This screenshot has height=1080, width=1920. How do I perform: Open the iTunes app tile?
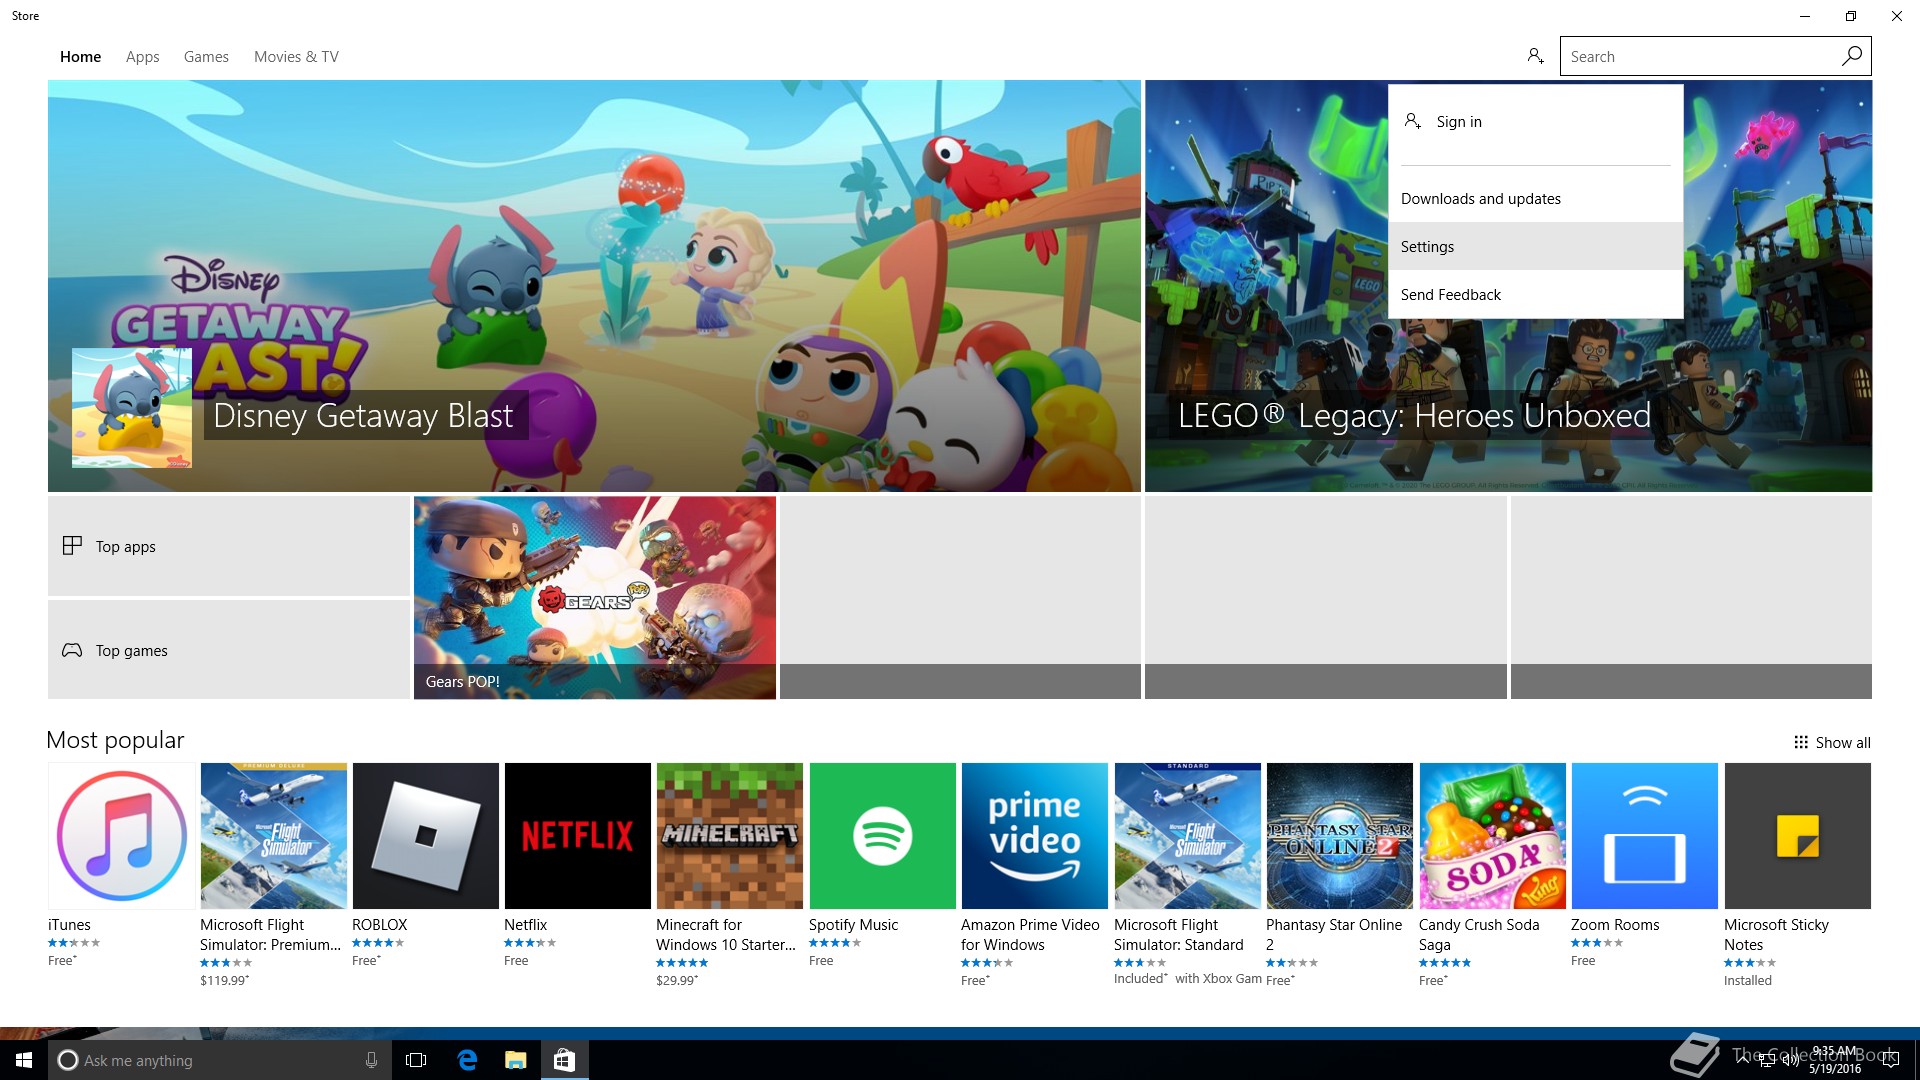122,836
